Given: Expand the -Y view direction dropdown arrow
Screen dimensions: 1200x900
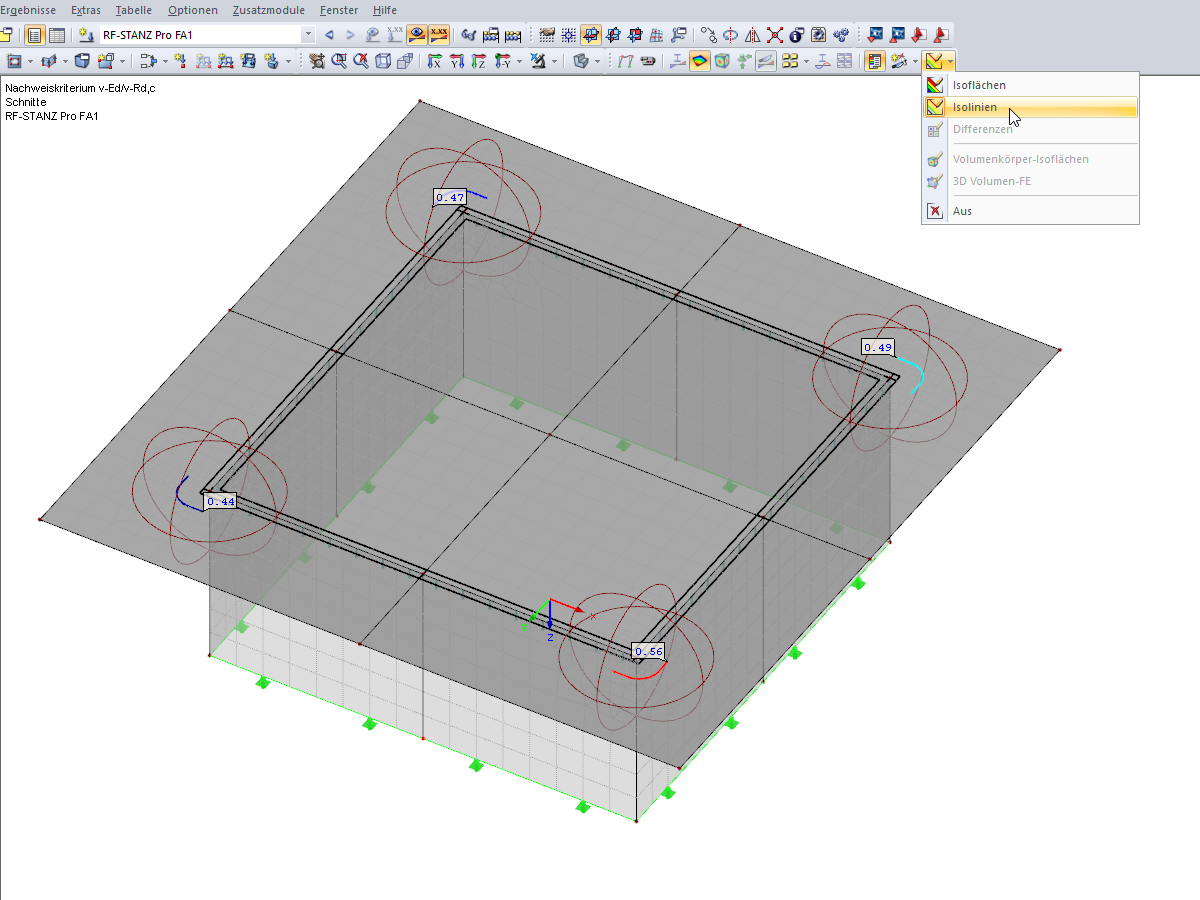Looking at the screenshot, I should (519, 61).
